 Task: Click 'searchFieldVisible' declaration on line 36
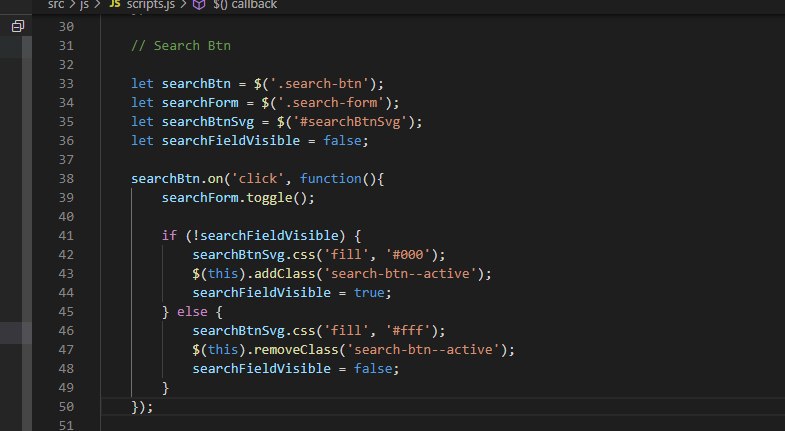coord(231,141)
